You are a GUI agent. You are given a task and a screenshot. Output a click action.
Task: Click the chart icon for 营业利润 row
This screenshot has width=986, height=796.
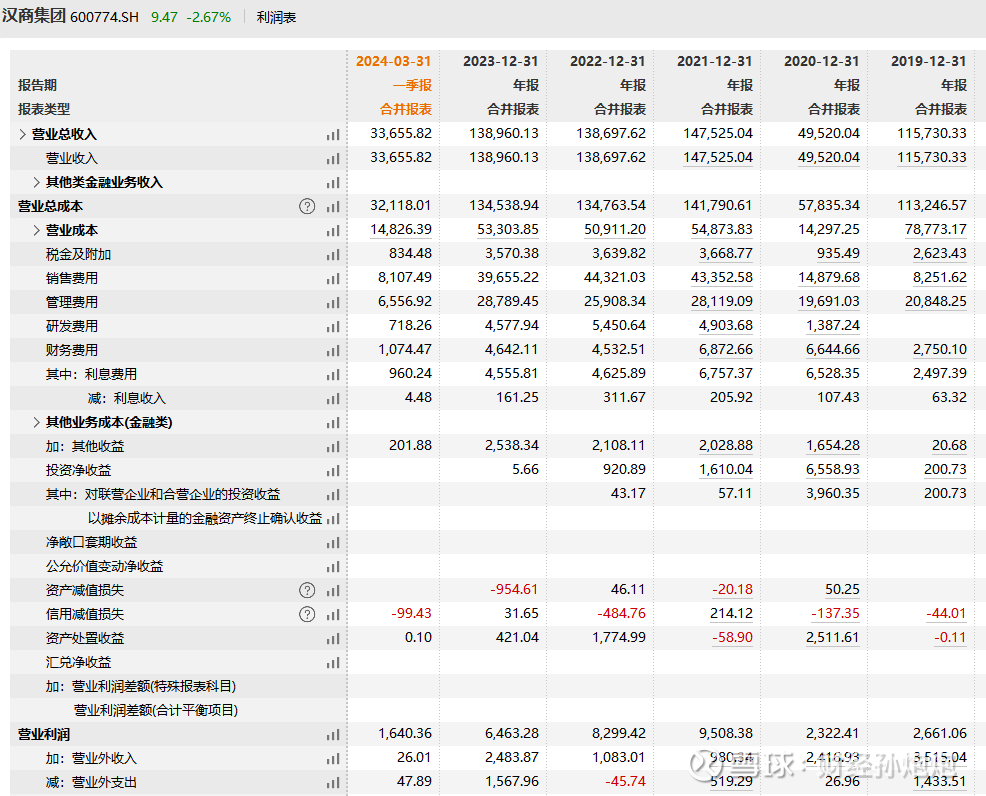pos(333,734)
